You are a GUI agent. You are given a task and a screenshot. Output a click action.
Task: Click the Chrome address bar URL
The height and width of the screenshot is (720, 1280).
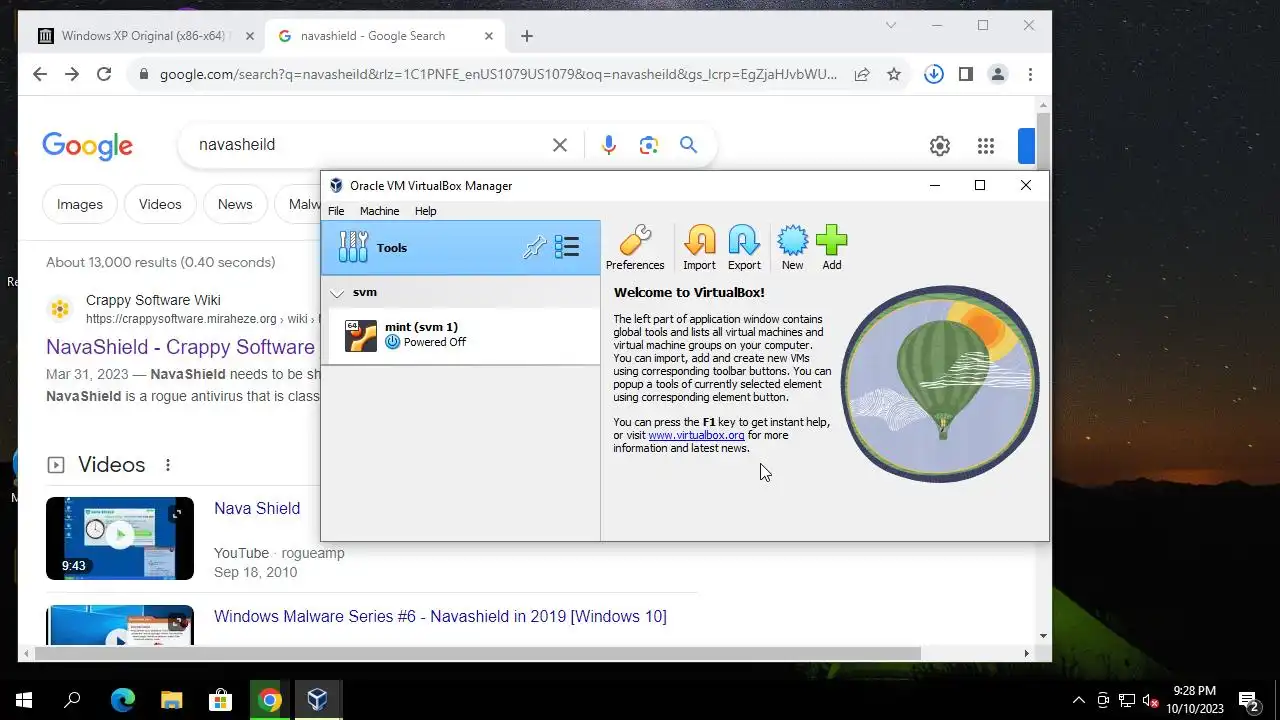[x=498, y=74]
